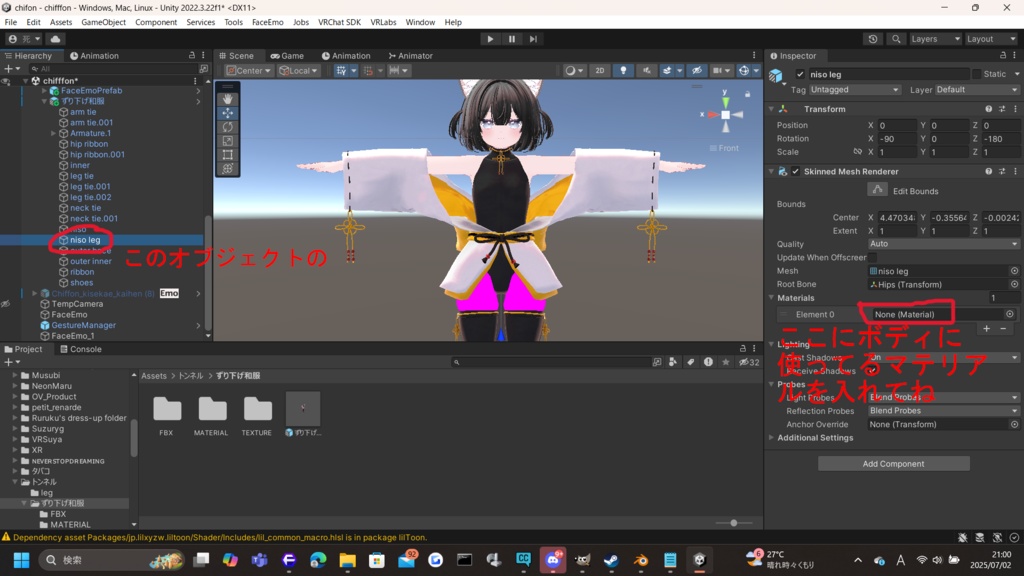Toggle Gizmos display in Scene
This screenshot has width=1024, height=576.
[x=743, y=71]
